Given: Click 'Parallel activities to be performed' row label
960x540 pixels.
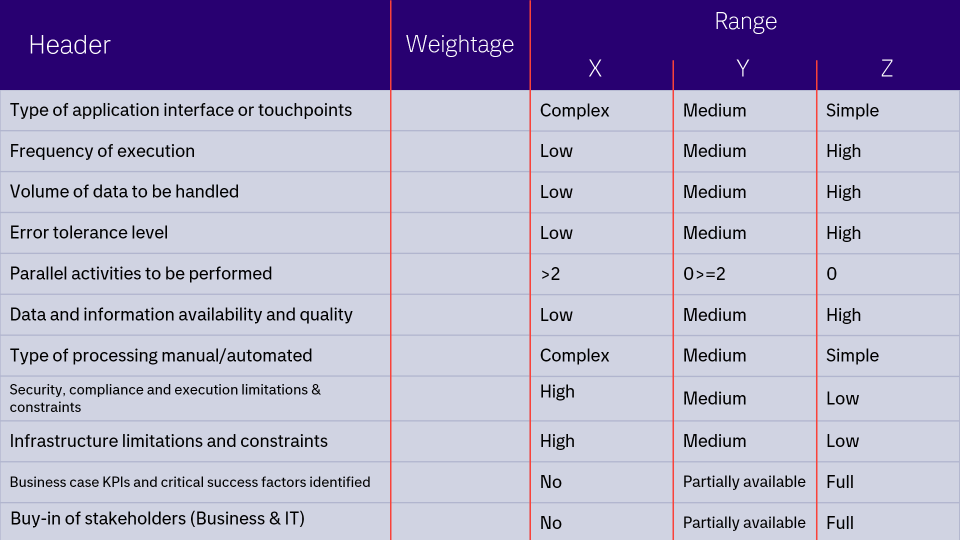Looking at the screenshot, I should click(x=141, y=274).
